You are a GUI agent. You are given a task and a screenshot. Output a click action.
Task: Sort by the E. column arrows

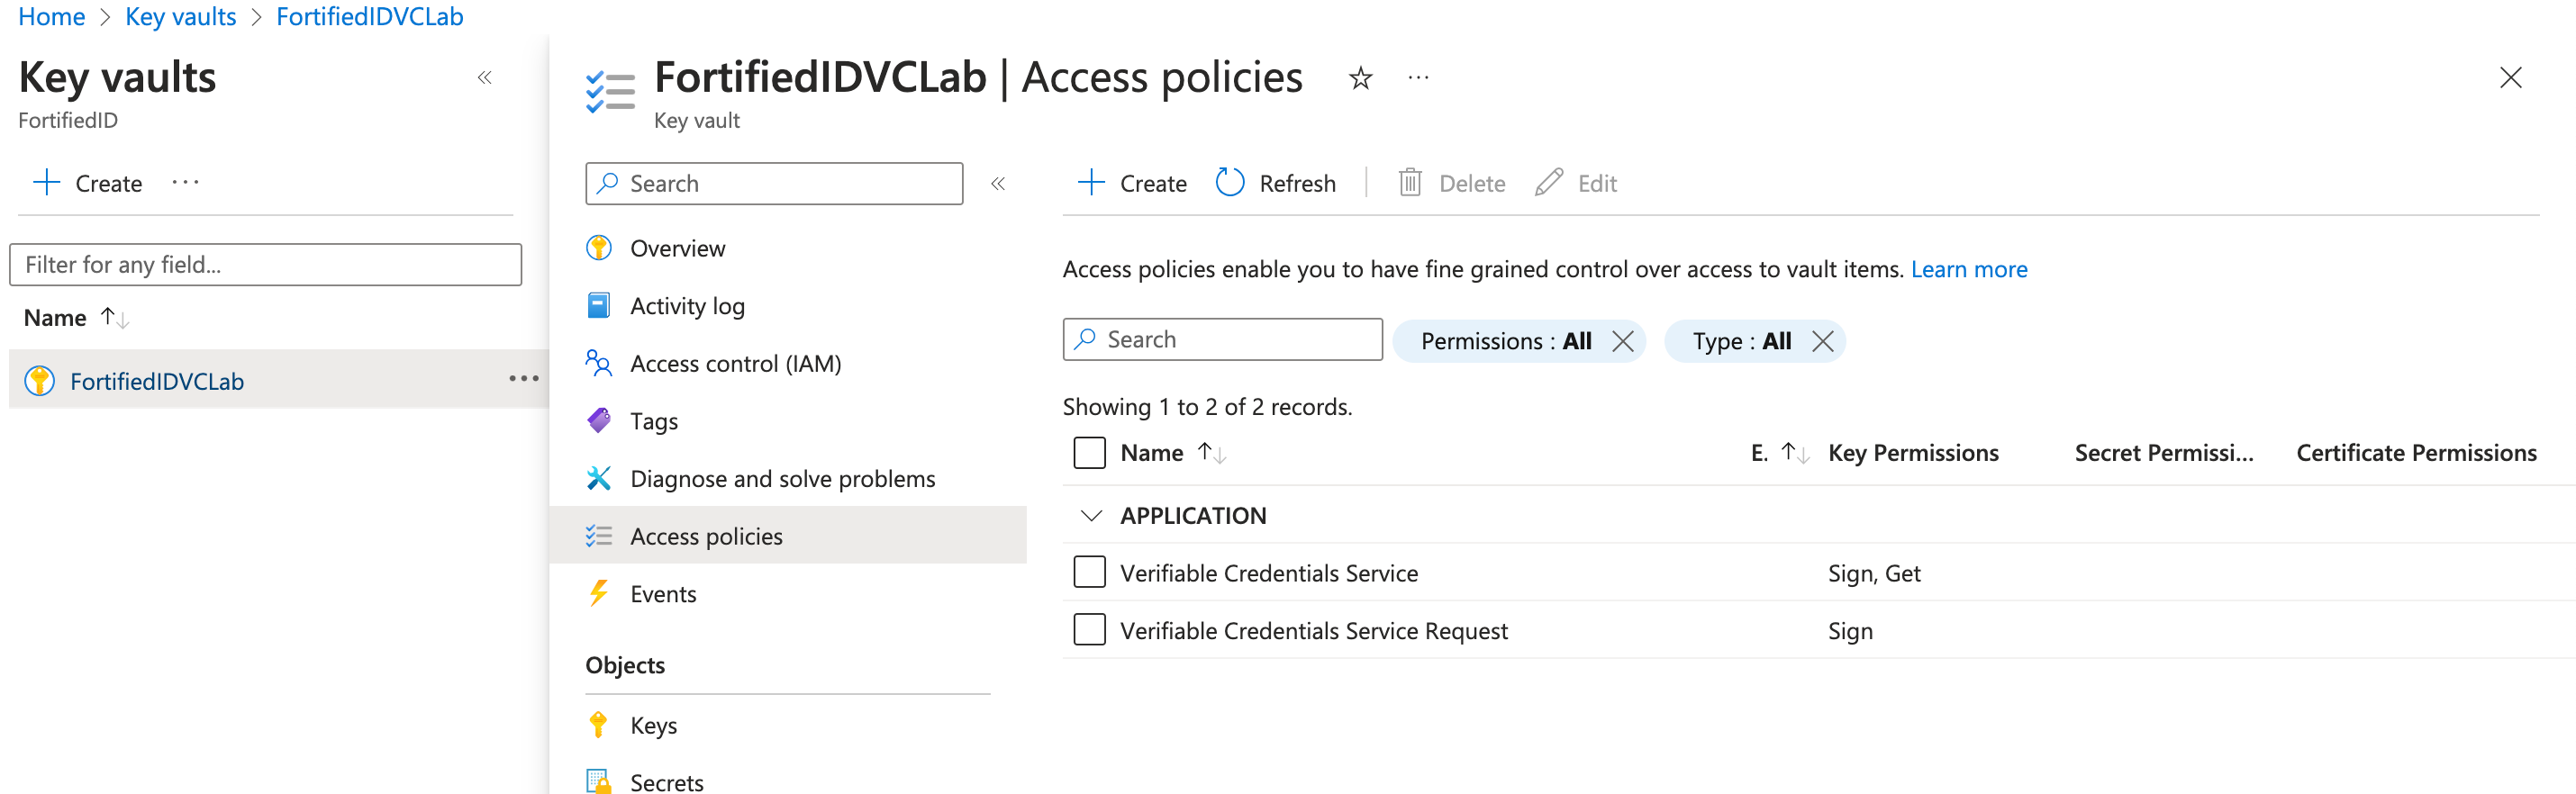(x=1795, y=453)
